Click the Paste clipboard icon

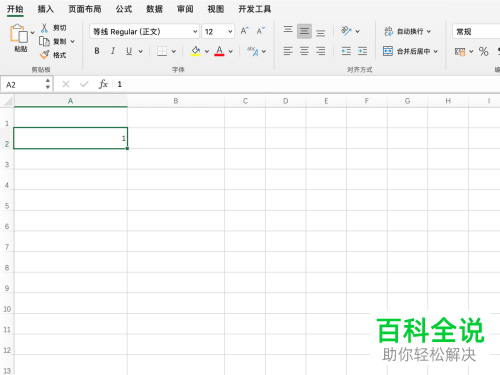19,33
